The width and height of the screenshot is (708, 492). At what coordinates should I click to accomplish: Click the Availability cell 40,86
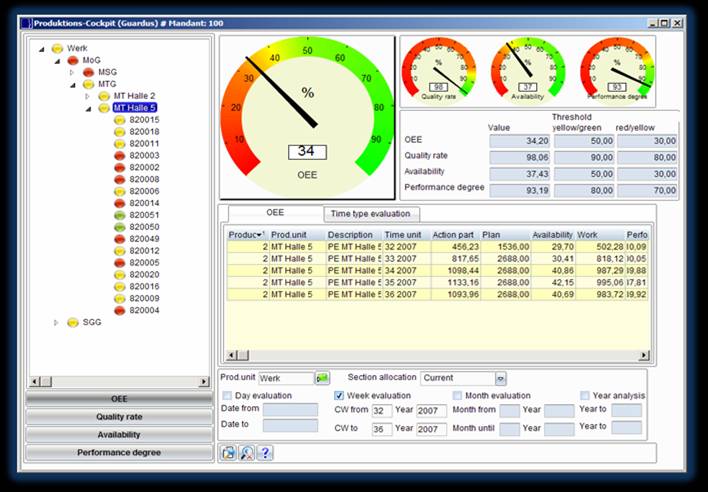553,271
